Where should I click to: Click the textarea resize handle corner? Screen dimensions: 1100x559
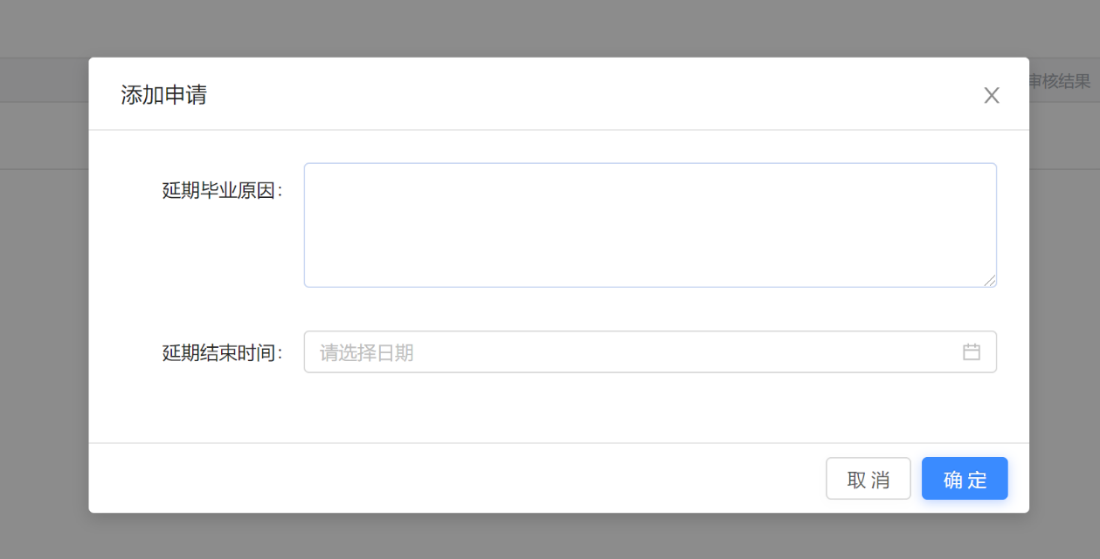point(990,281)
